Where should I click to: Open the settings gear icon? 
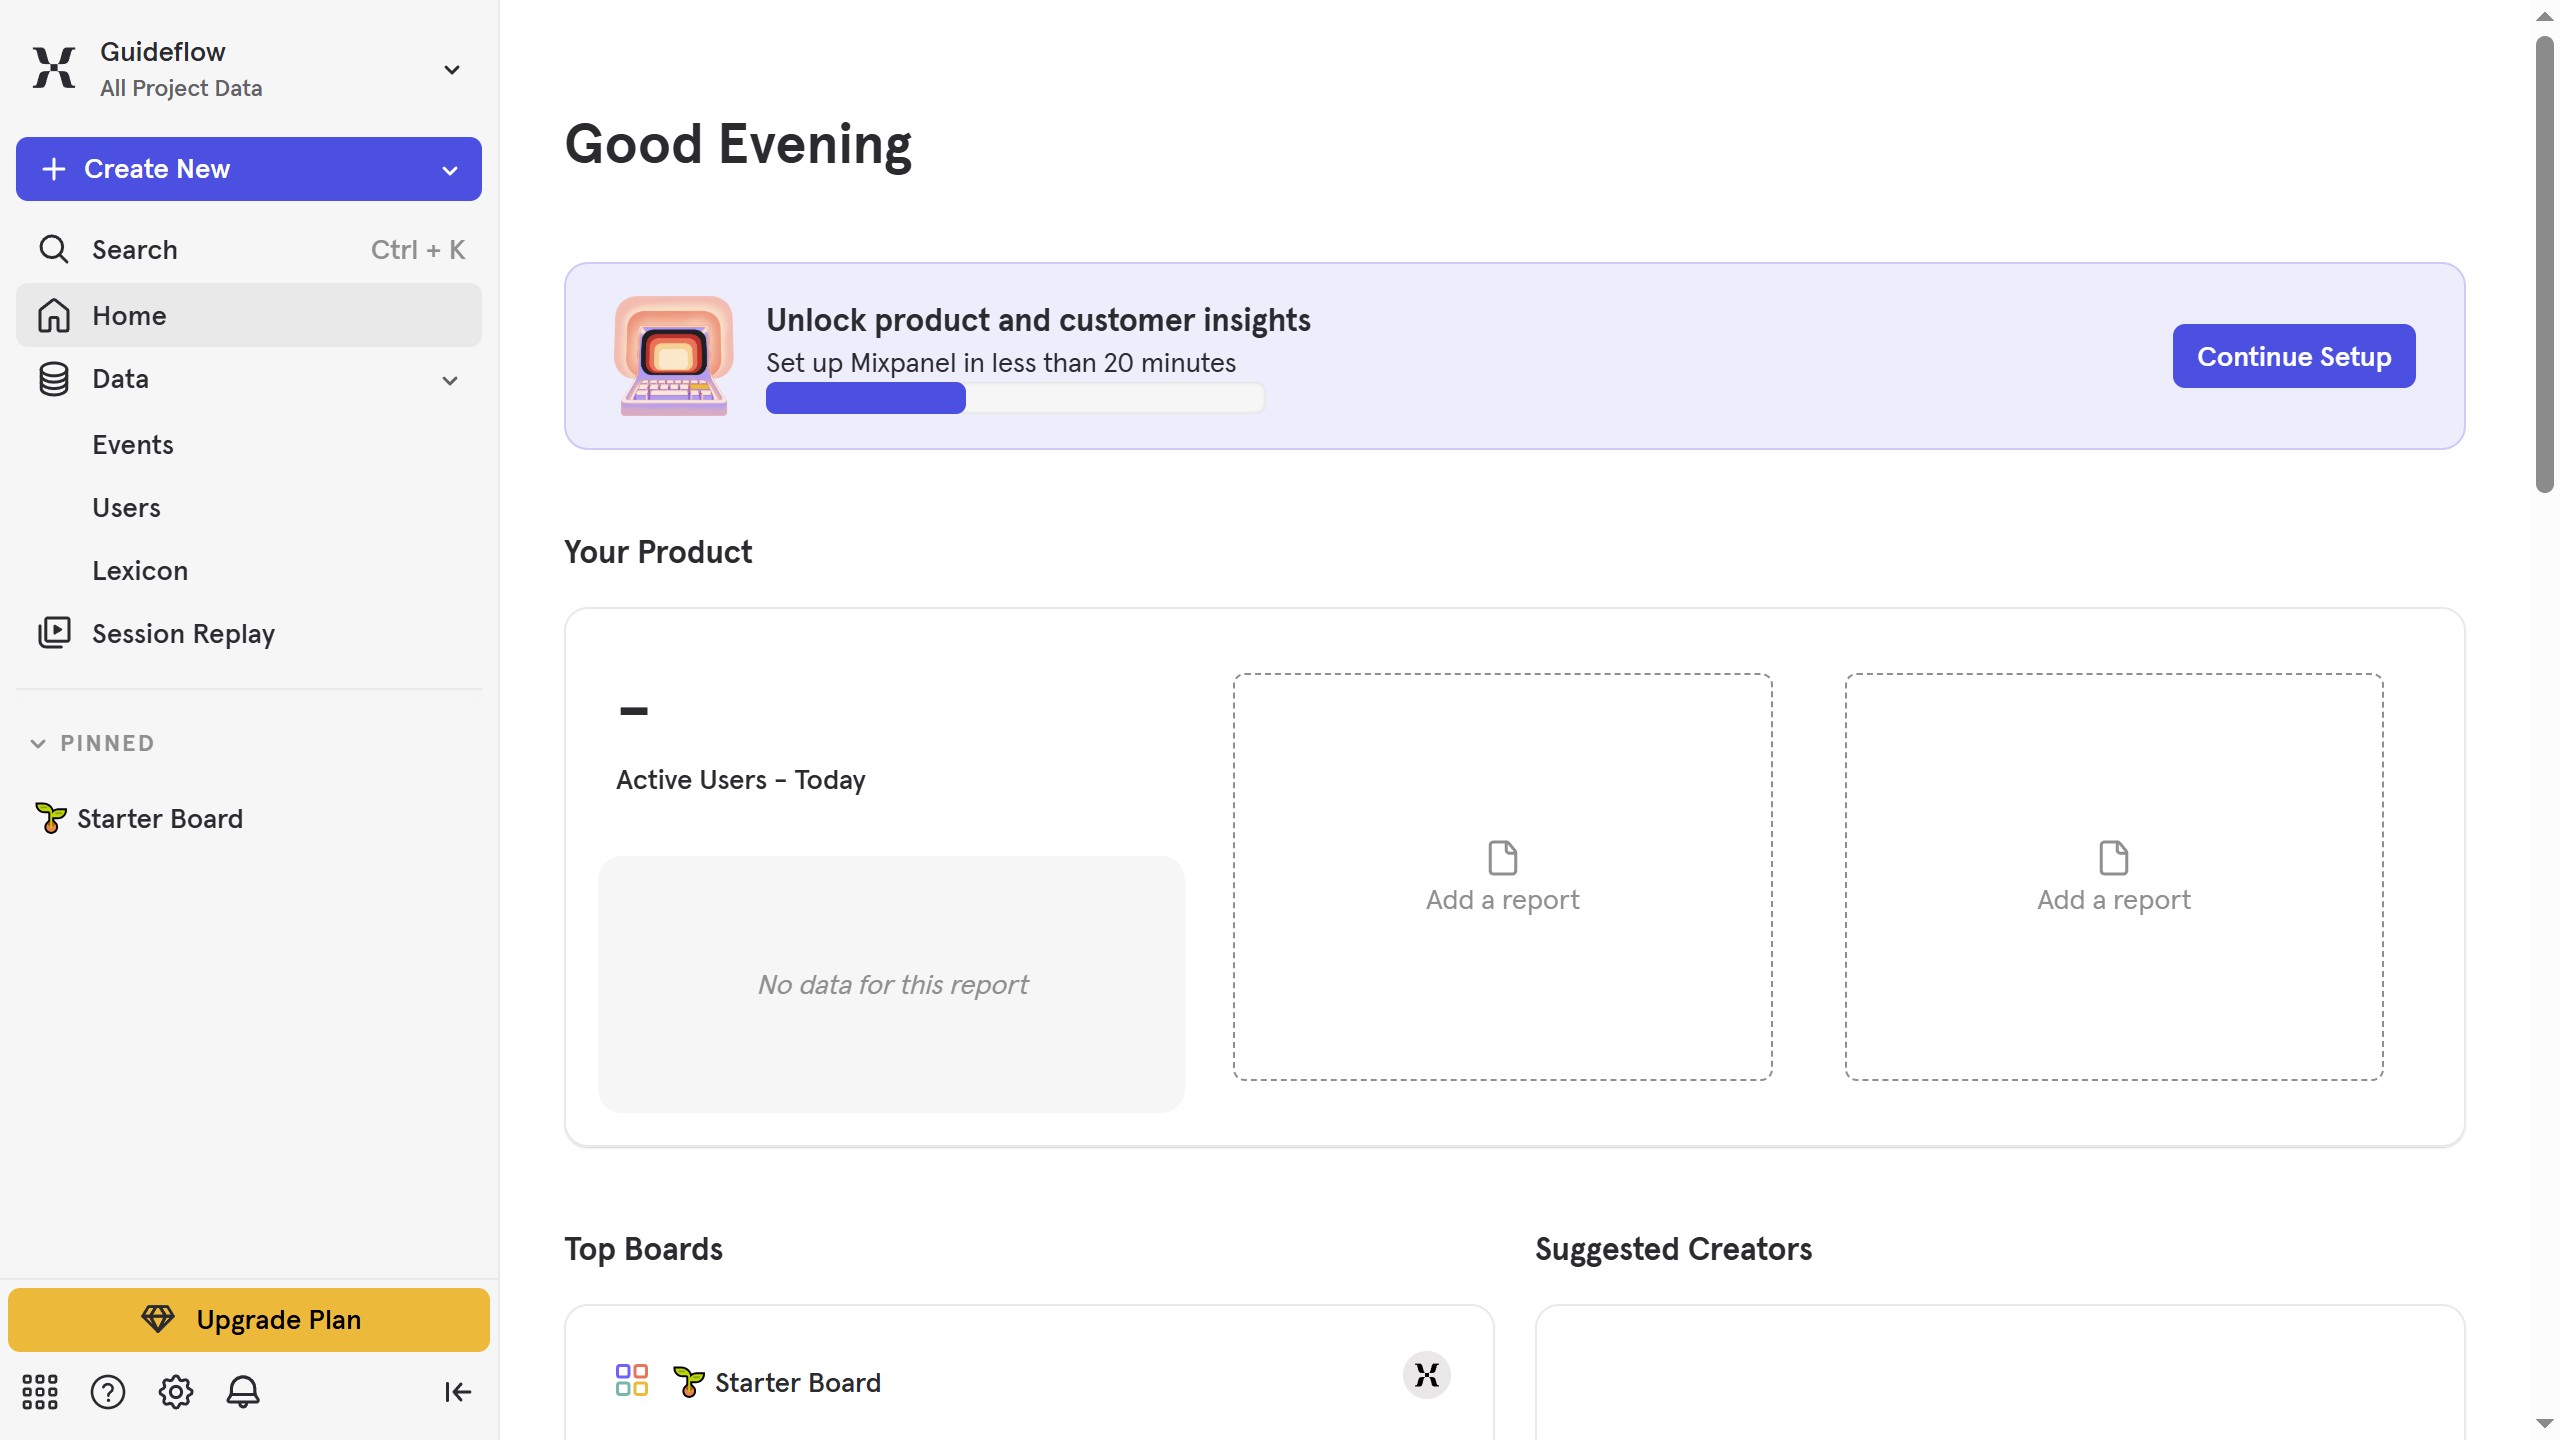(176, 1391)
